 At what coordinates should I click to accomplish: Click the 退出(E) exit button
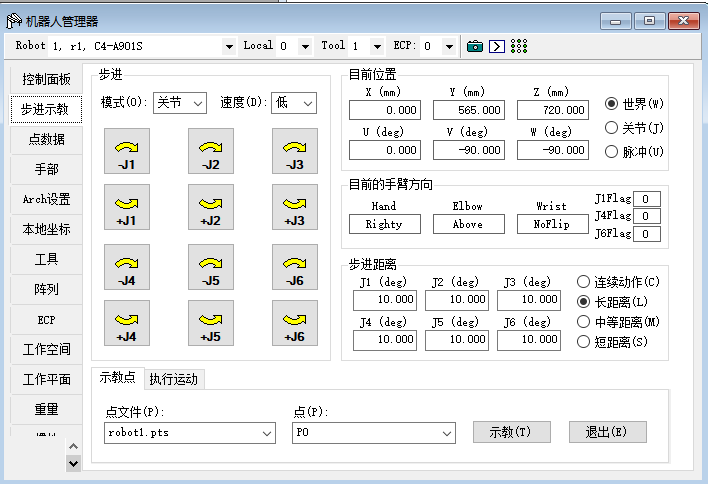click(x=608, y=432)
